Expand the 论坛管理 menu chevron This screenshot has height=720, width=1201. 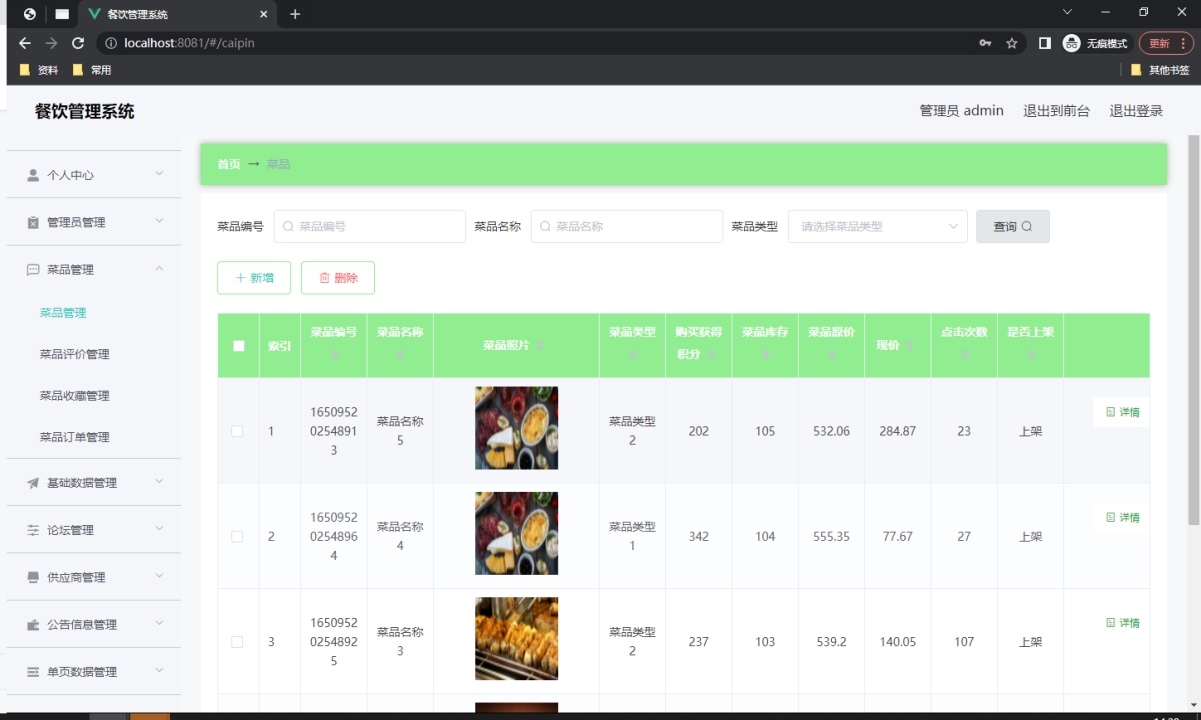159,529
